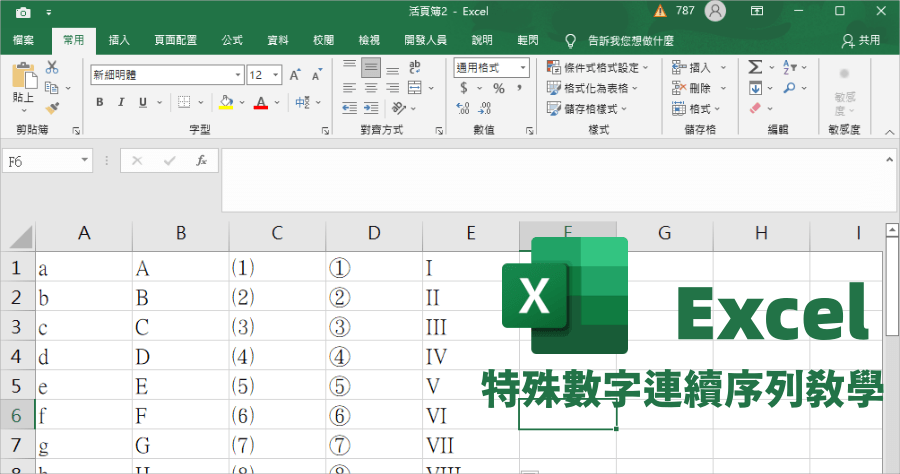The height and width of the screenshot is (474, 900).
Task: Select the Format Painter brush
Action: (52, 108)
